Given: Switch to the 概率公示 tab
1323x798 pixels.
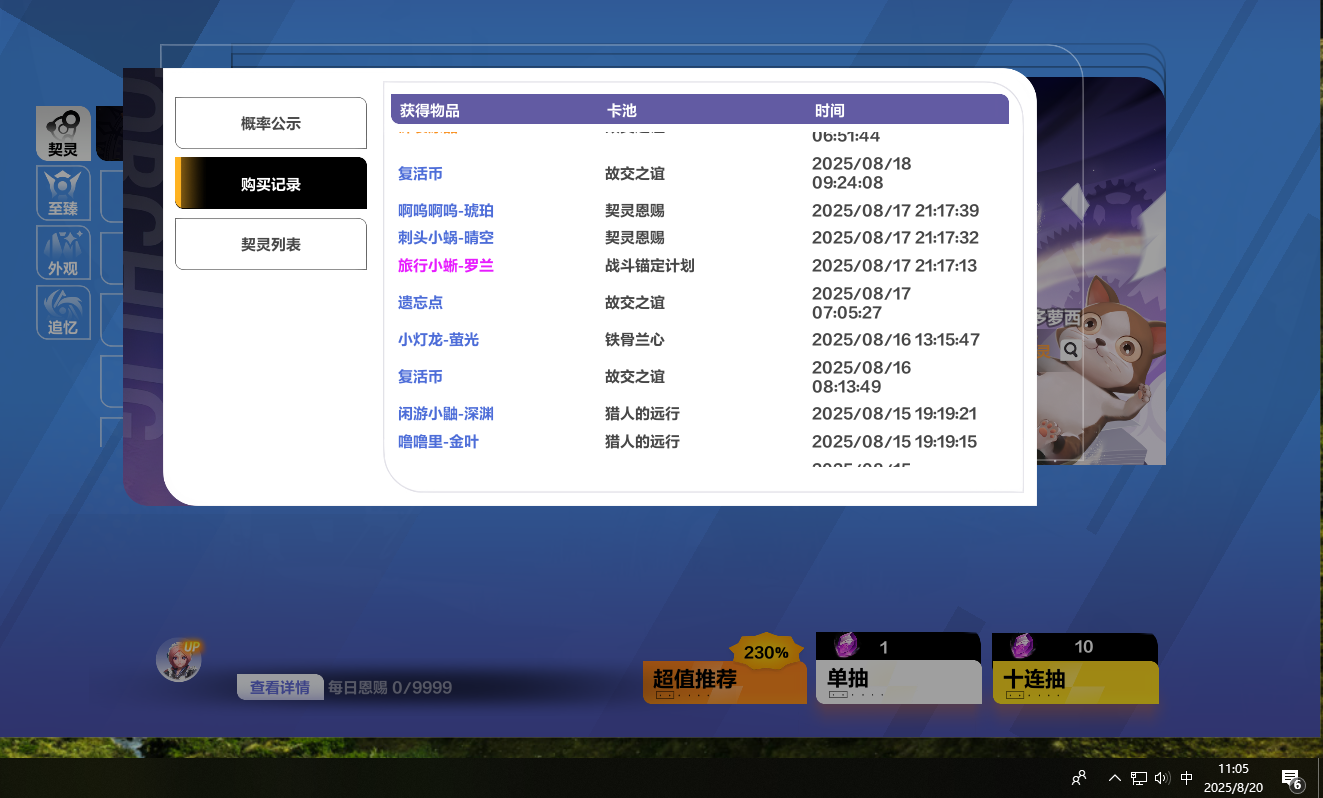Looking at the screenshot, I should point(271,123).
